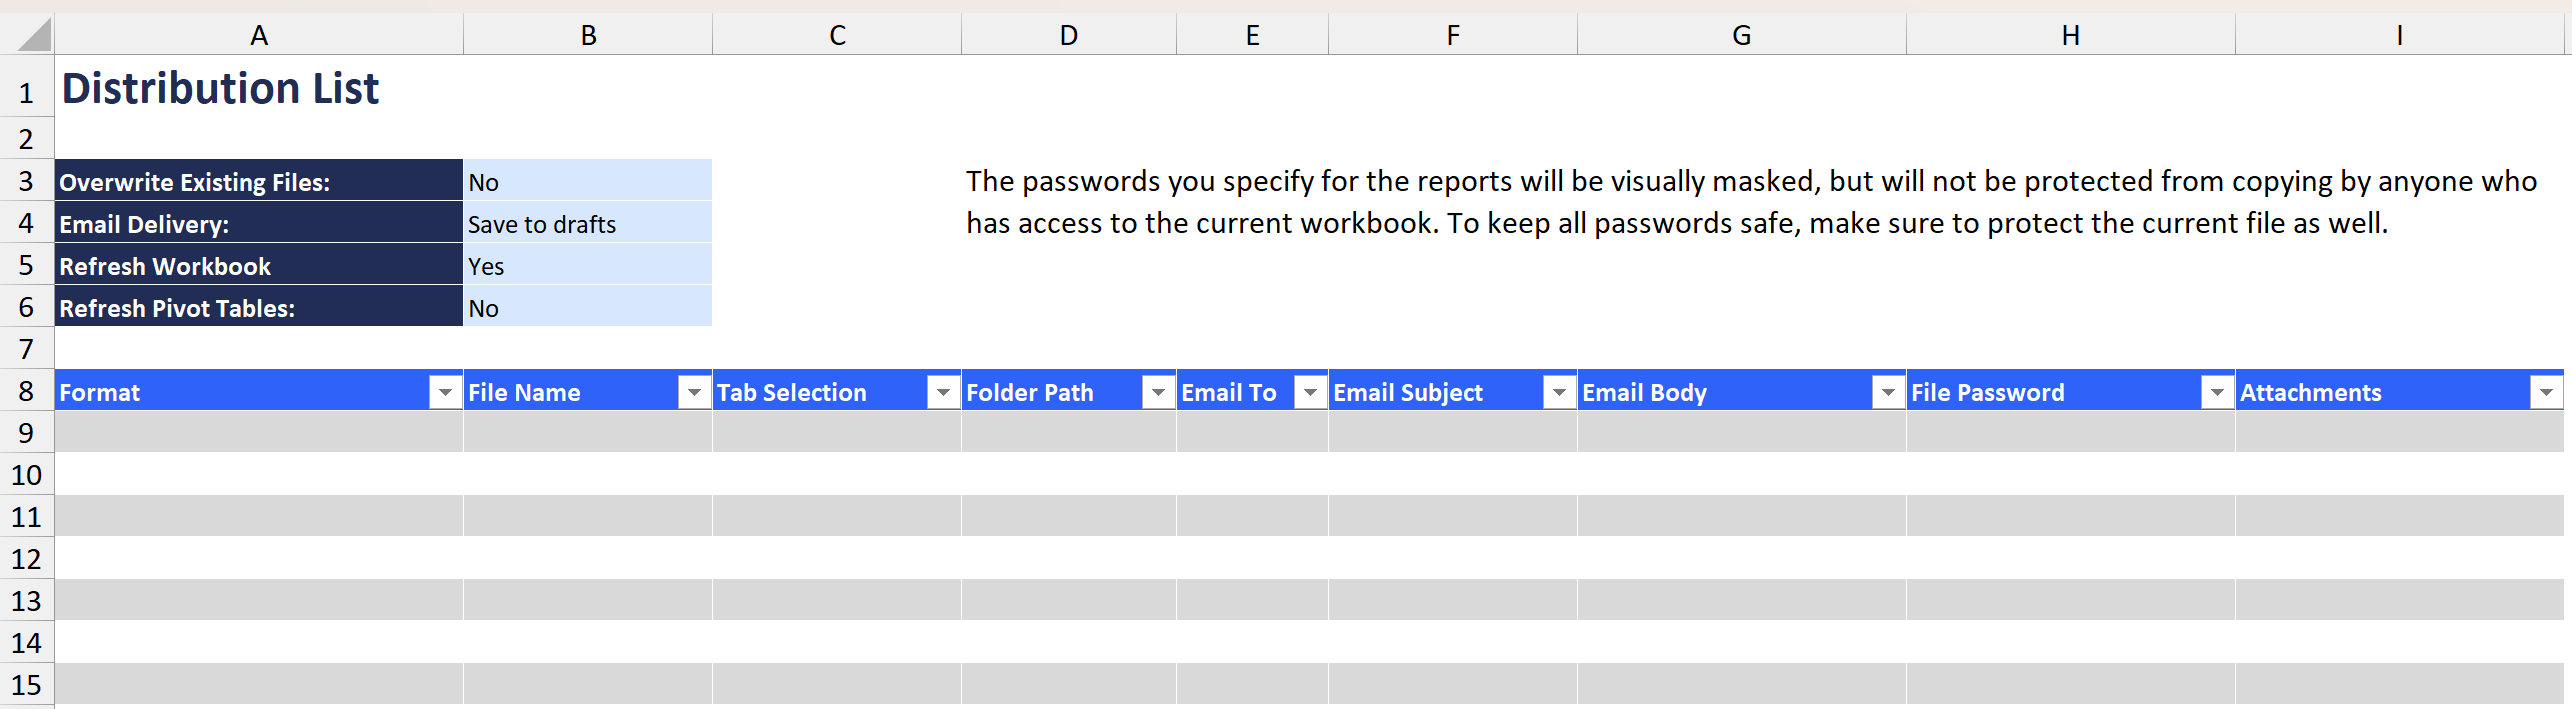This screenshot has width=2572, height=709.
Task: Select column A header
Action: pyautogui.click(x=259, y=35)
